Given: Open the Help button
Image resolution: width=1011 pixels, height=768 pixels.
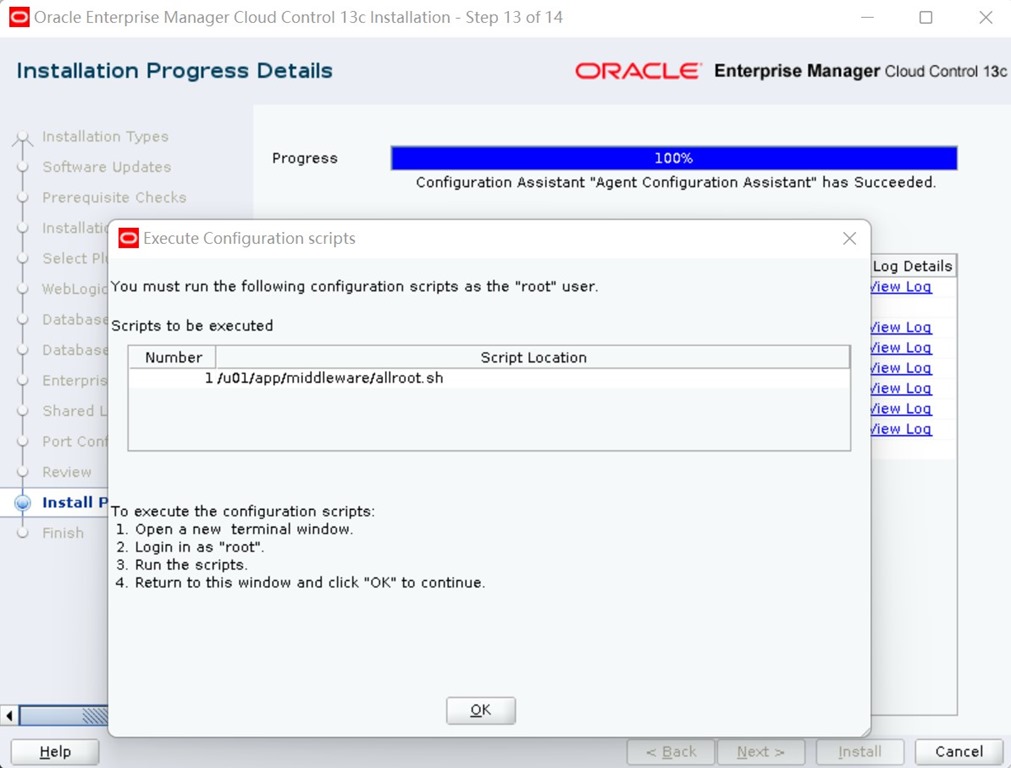Looking at the screenshot, I should tap(55, 752).
